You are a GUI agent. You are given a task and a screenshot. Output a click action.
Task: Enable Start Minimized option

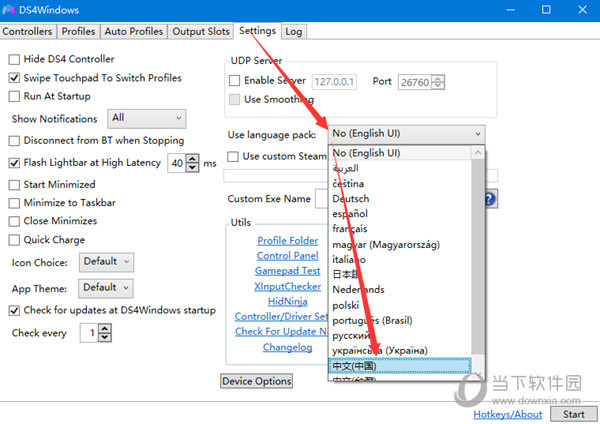click(x=14, y=185)
